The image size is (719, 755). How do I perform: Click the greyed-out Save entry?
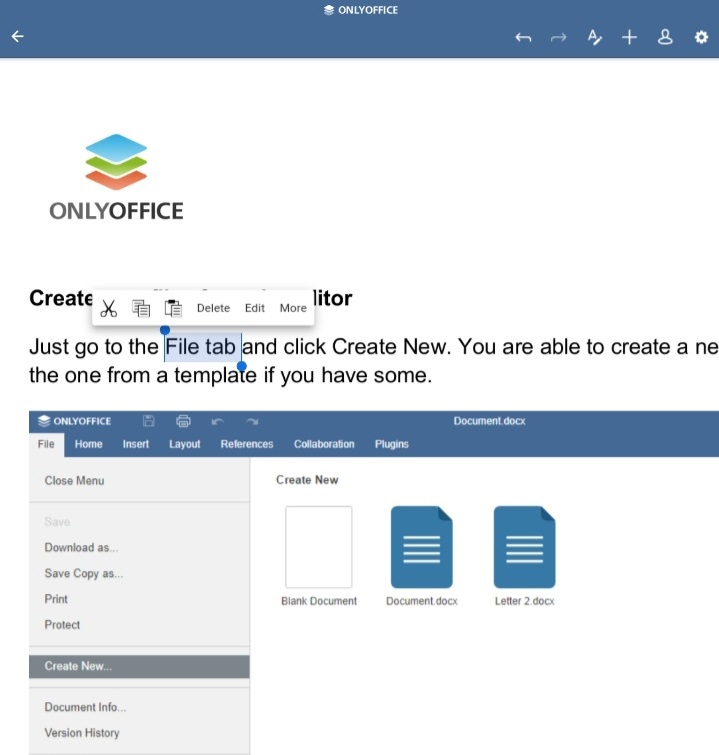(57, 522)
